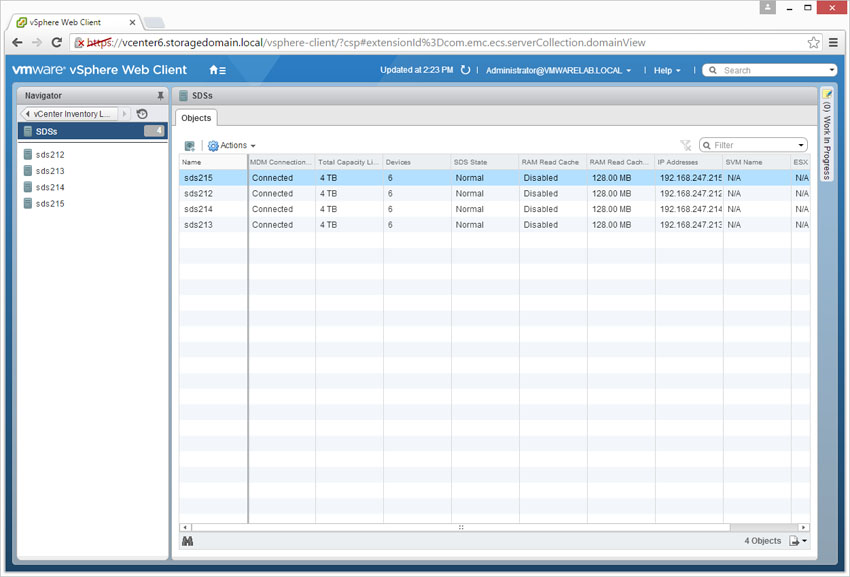This screenshot has width=850, height=577.
Task: Select sds214 icon in Navigator
Action: 28,187
